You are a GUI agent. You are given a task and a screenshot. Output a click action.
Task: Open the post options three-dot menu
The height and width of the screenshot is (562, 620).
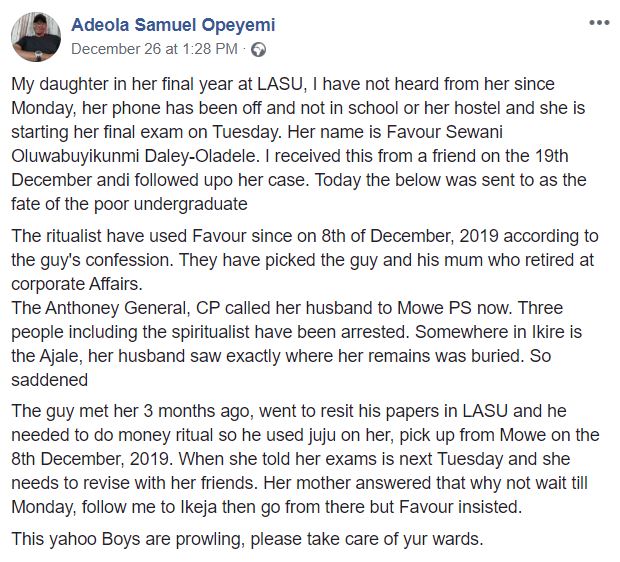pos(599,23)
